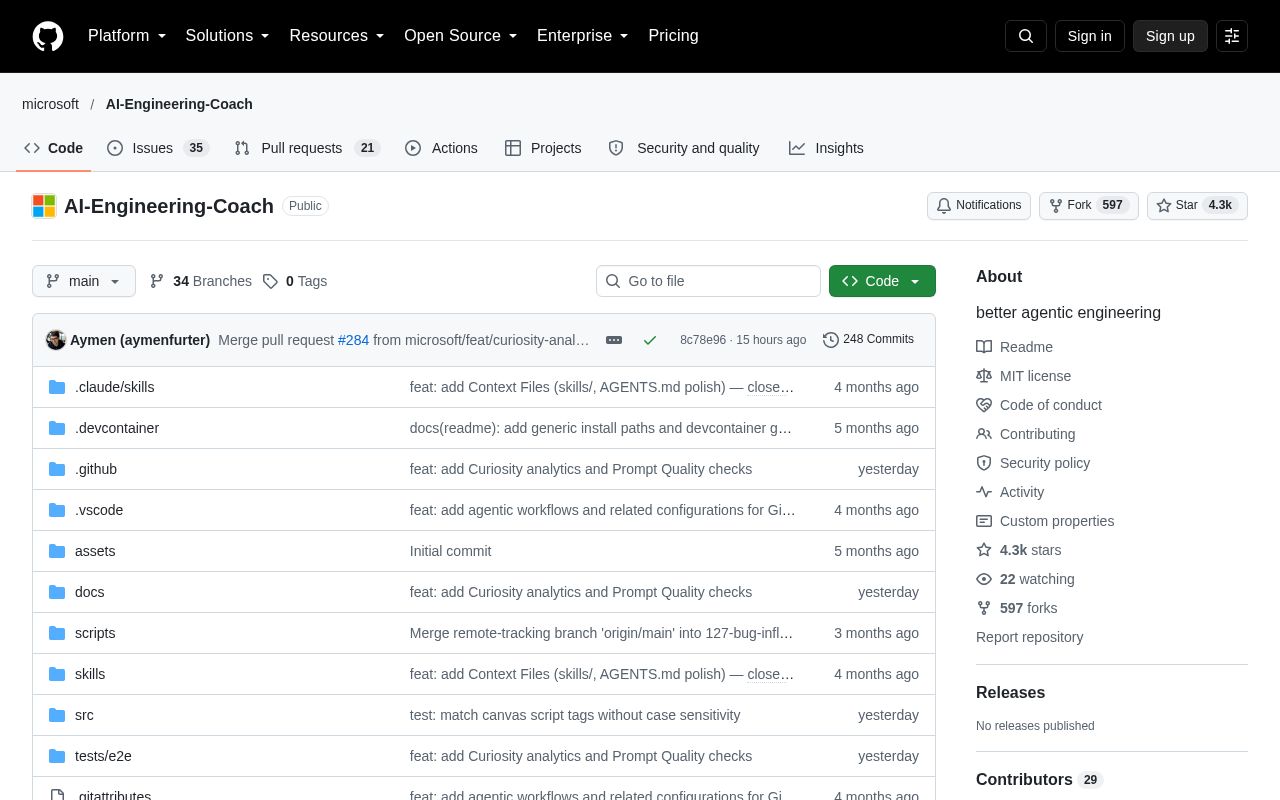View the 34 Branches link
This screenshot has height=800, width=1280.
[200, 281]
